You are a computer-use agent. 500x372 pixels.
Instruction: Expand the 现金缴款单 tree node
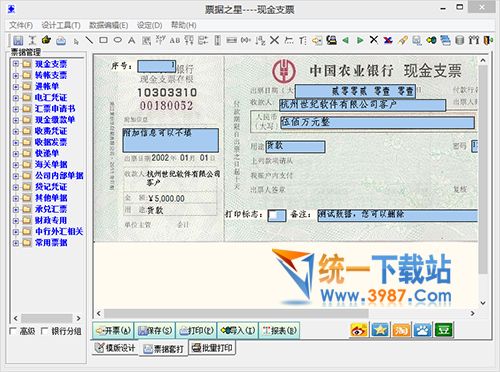(x=15, y=120)
